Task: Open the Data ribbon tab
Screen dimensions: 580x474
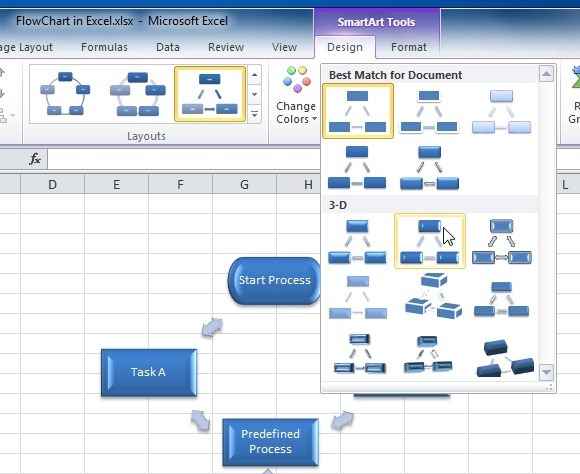Action: (168, 47)
